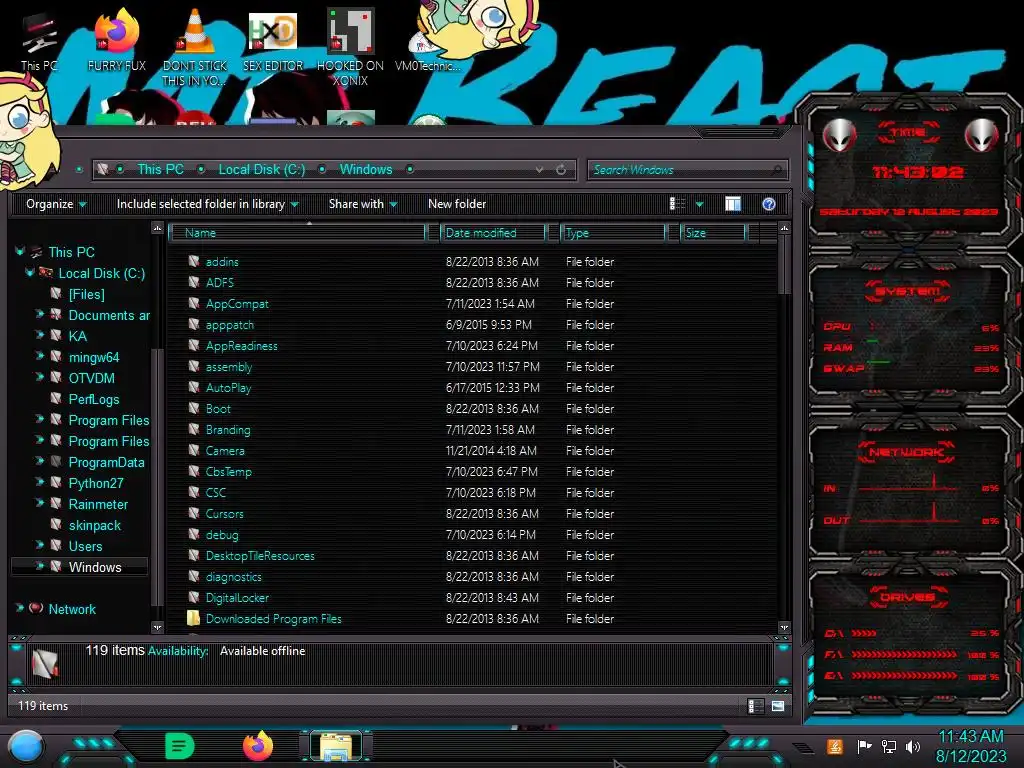Open Include selected folder in library dropdown

(208, 204)
